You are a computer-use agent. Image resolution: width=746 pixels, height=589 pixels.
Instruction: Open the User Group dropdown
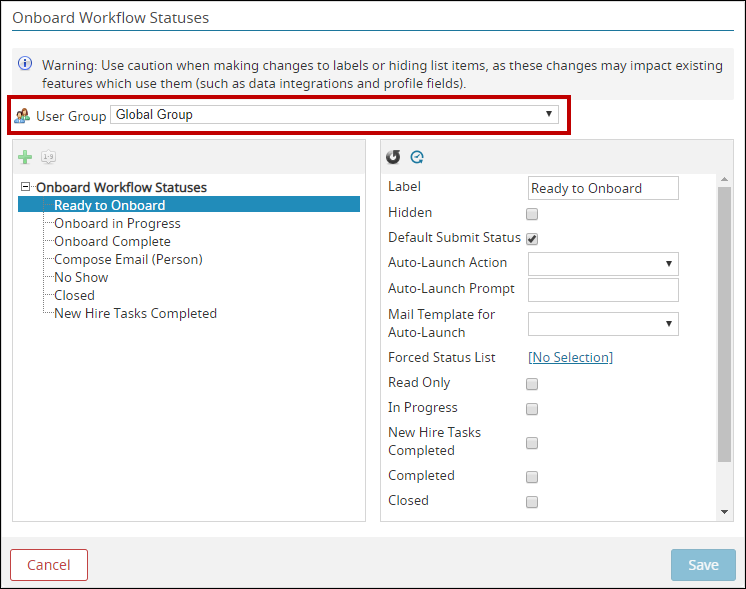tap(334, 115)
